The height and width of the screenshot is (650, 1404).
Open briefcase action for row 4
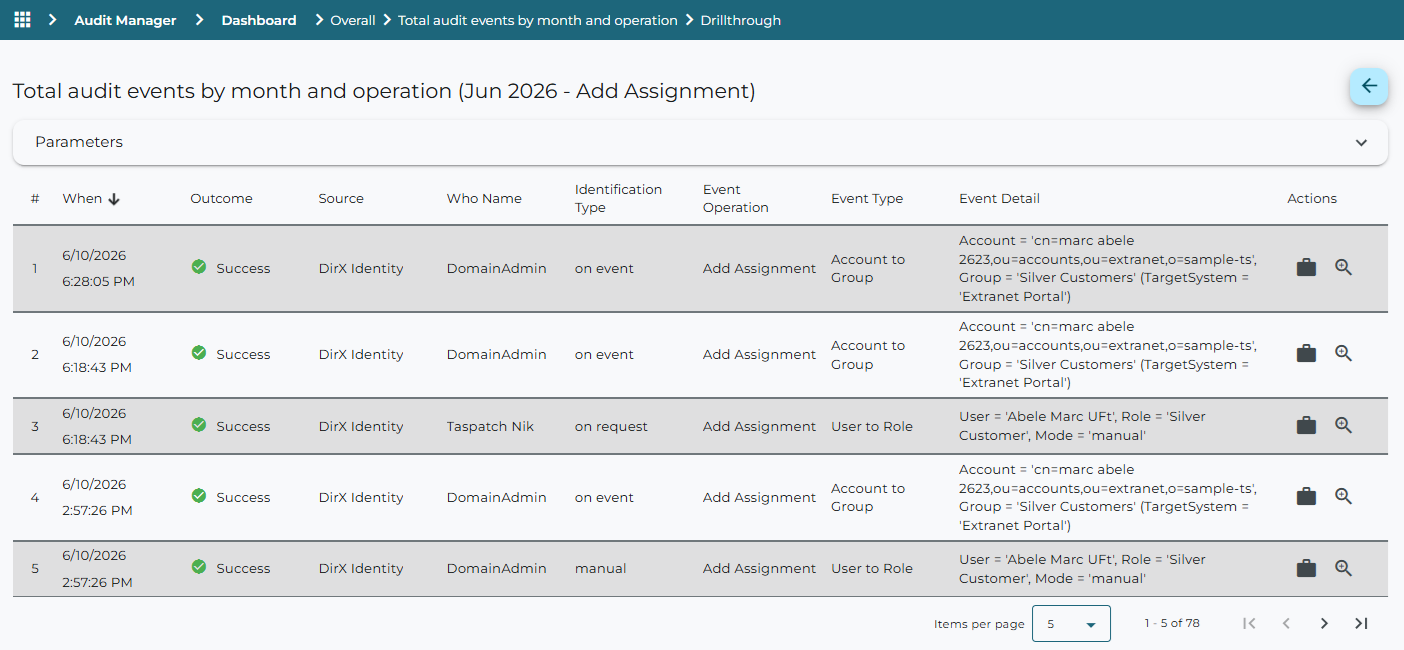pyautogui.click(x=1306, y=497)
